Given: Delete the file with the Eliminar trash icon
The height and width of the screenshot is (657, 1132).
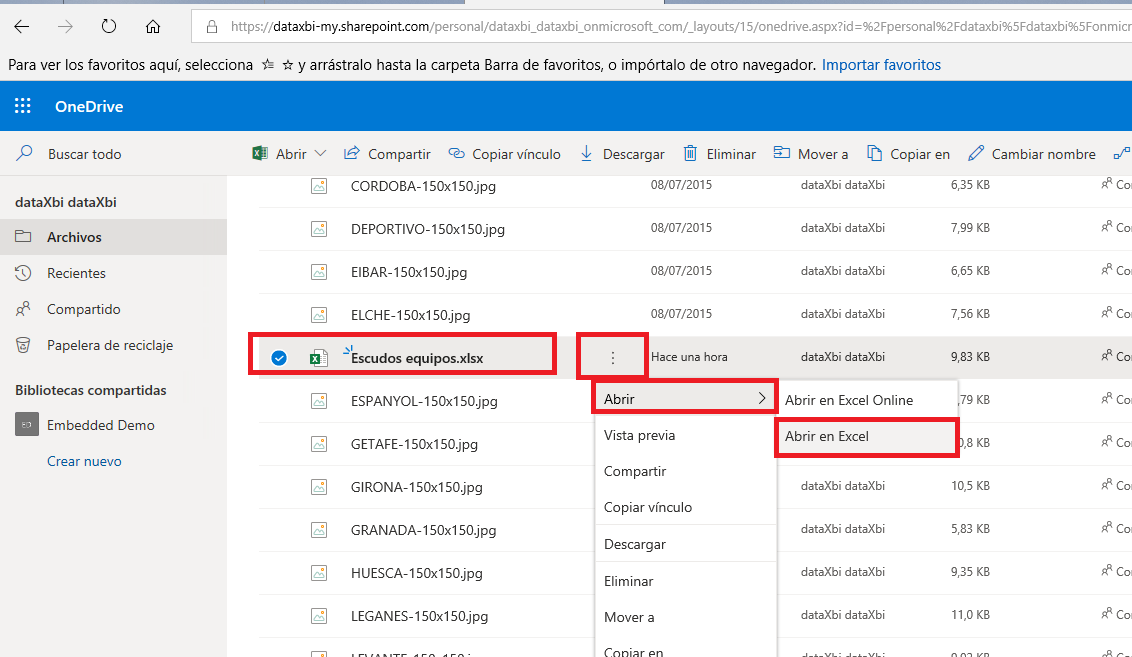Looking at the screenshot, I should [x=692, y=153].
